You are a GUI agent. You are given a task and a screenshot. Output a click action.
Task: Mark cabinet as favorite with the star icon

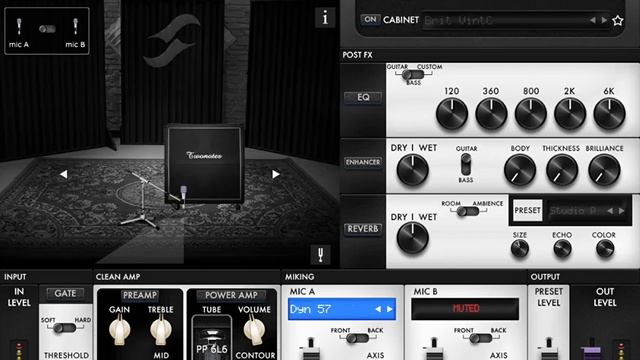618,20
